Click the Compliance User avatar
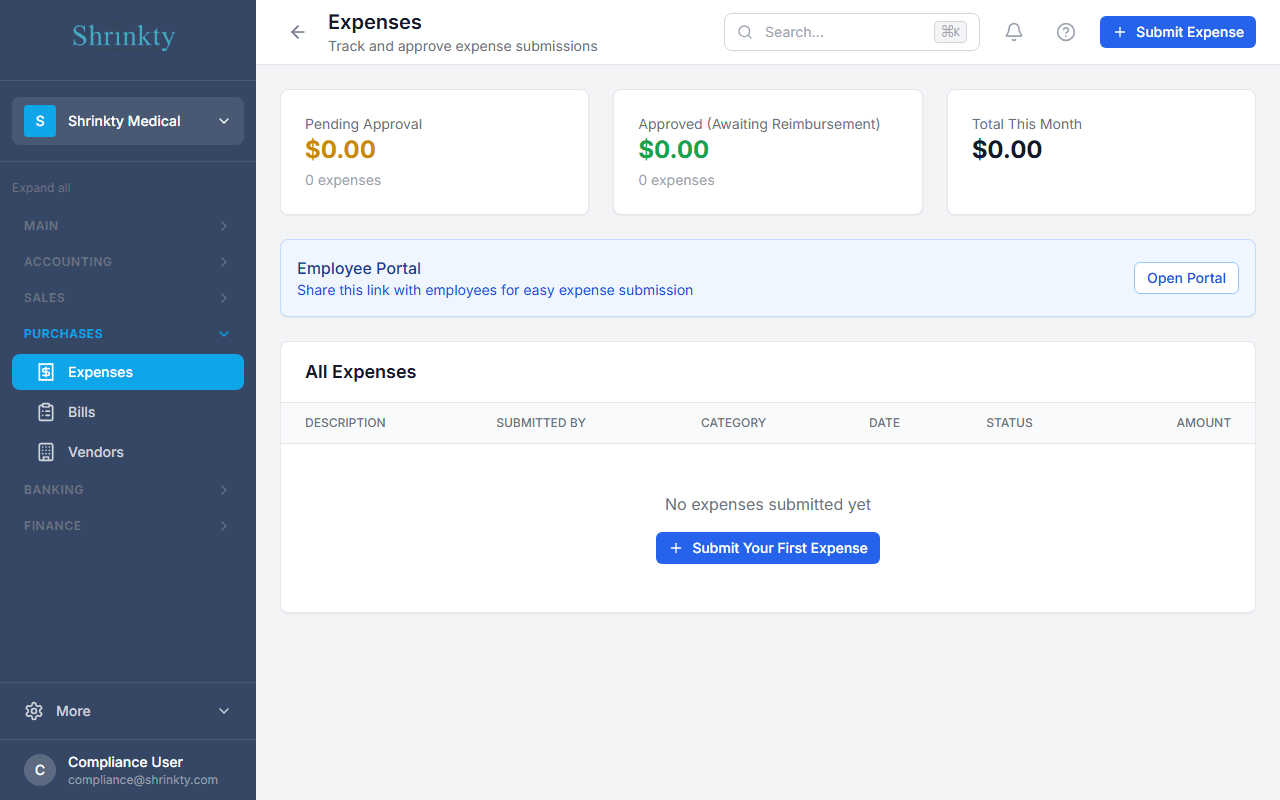 pos(40,770)
